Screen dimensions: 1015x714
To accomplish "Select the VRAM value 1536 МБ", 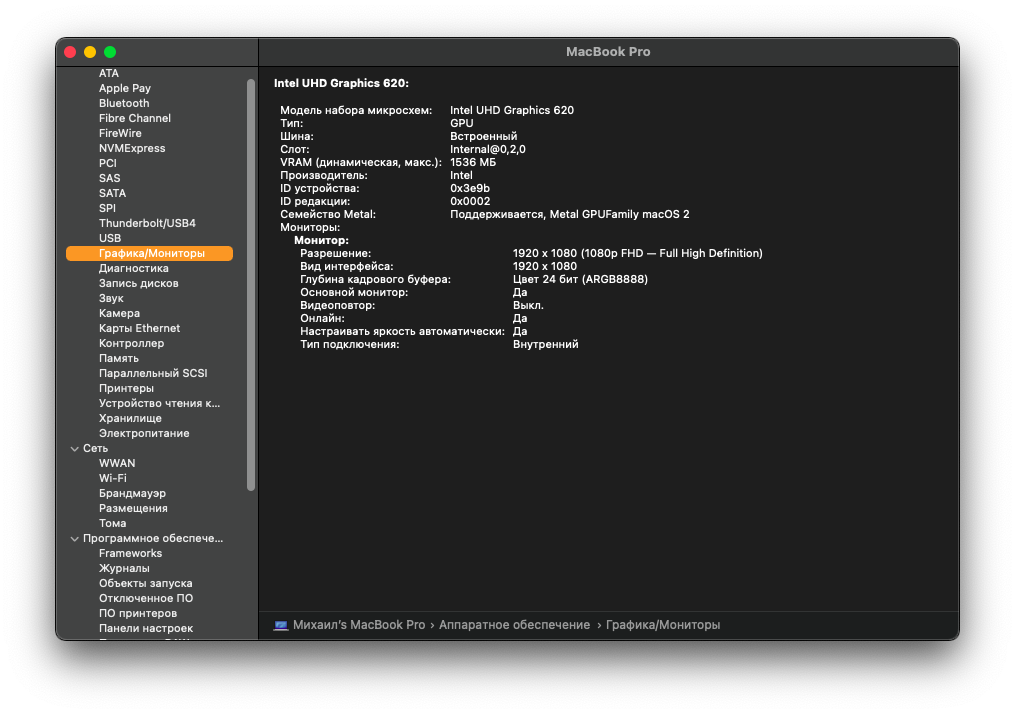I will point(473,162).
